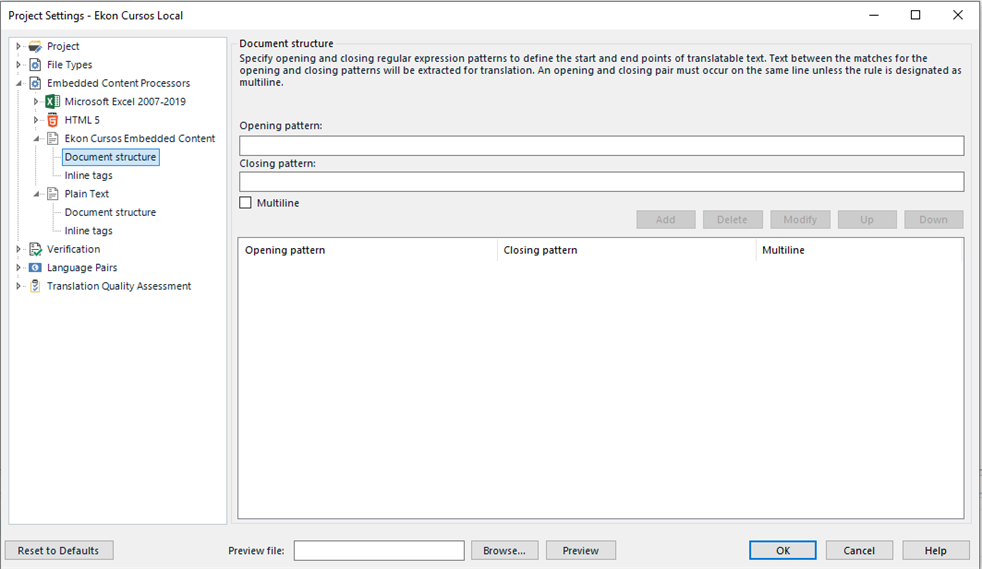The width and height of the screenshot is (982, 569).
Task: Expand the Language Pairs node
Action: pos(18,268)
